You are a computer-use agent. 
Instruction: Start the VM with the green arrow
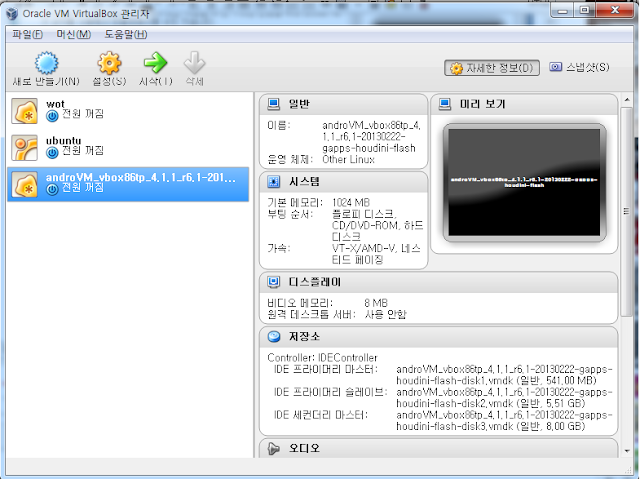coord(155,63)
